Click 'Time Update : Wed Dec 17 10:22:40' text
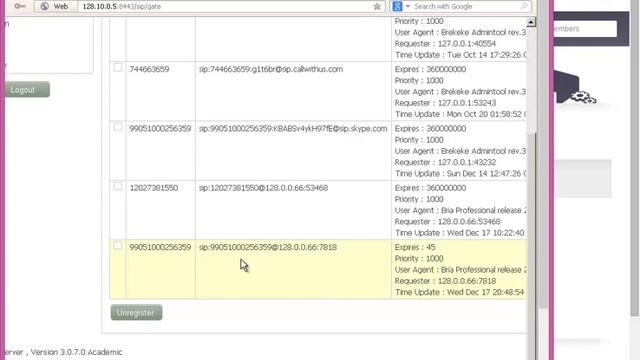Viewport: 640px width, 360px height. click(460, 233)
